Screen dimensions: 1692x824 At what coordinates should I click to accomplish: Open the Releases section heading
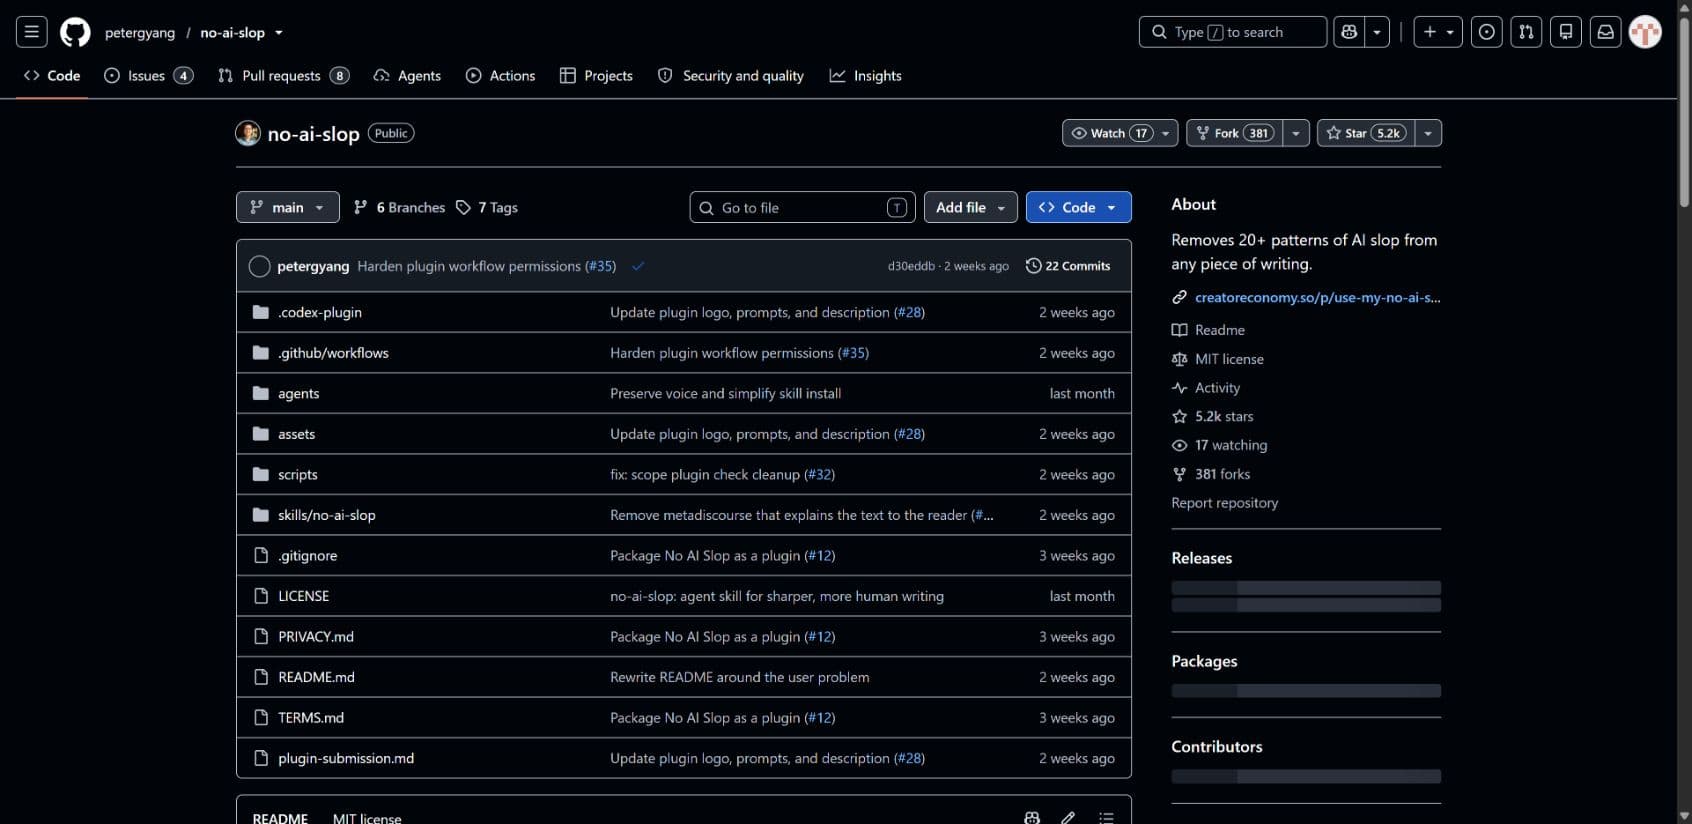[1201, 558]
